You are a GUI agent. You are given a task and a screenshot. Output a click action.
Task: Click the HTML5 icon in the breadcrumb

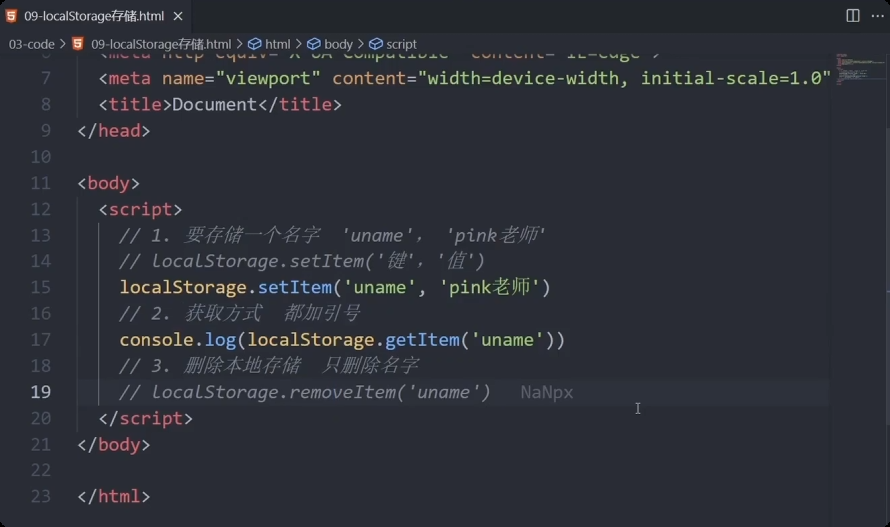coord(78,44)
